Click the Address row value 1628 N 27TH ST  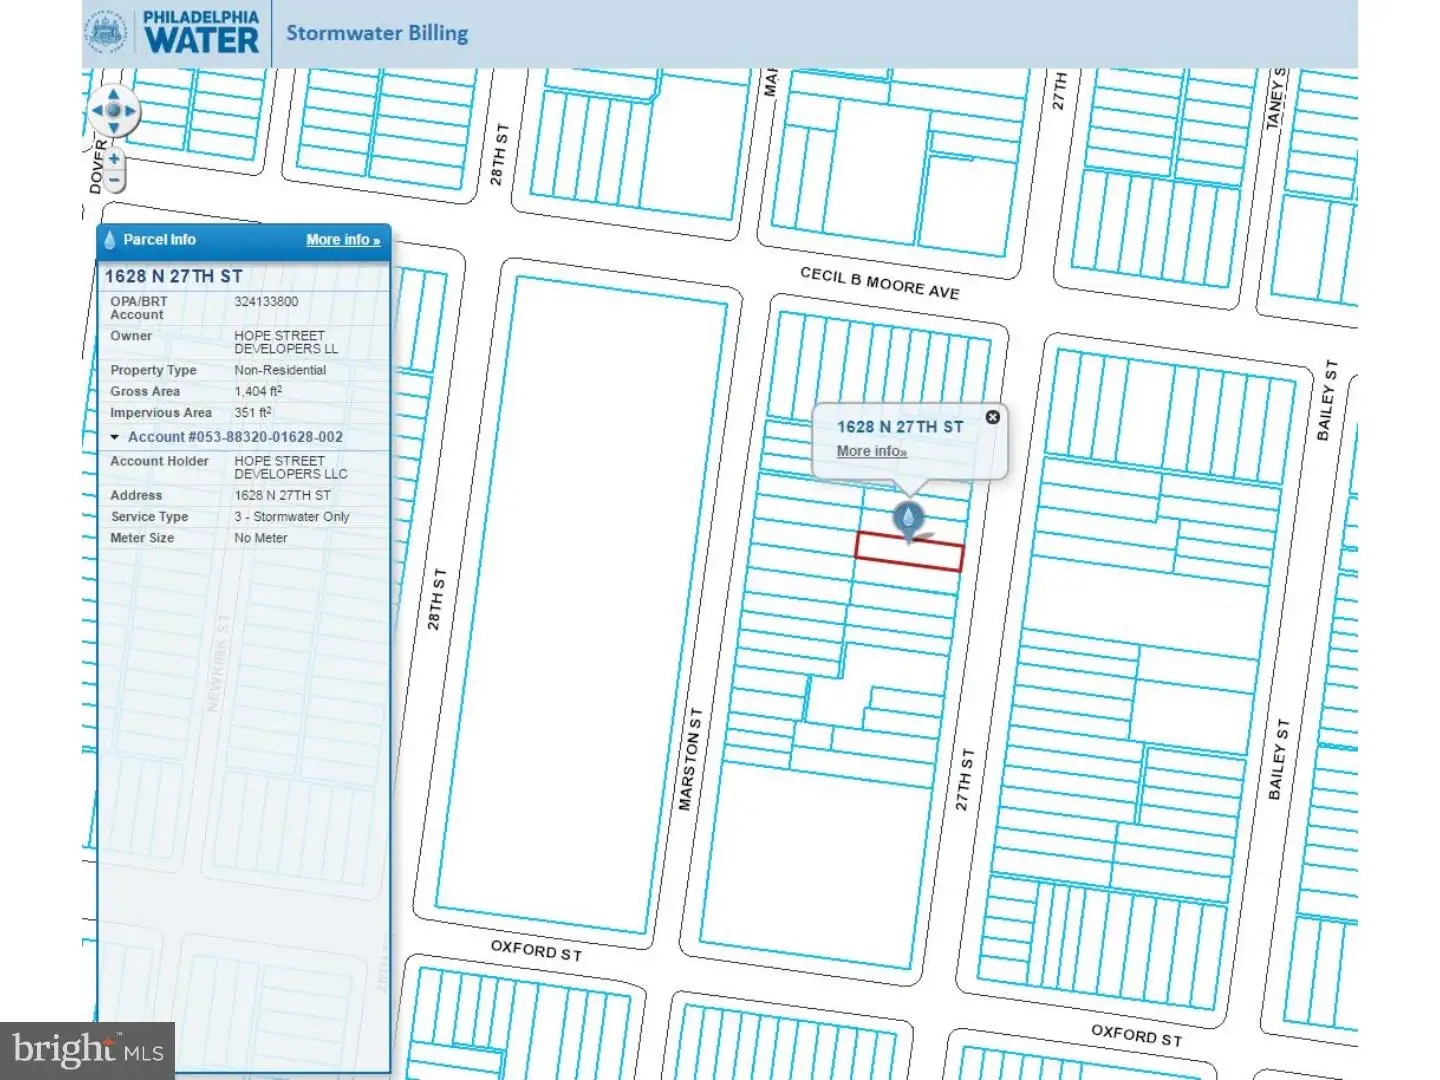[x=282, y=495]
